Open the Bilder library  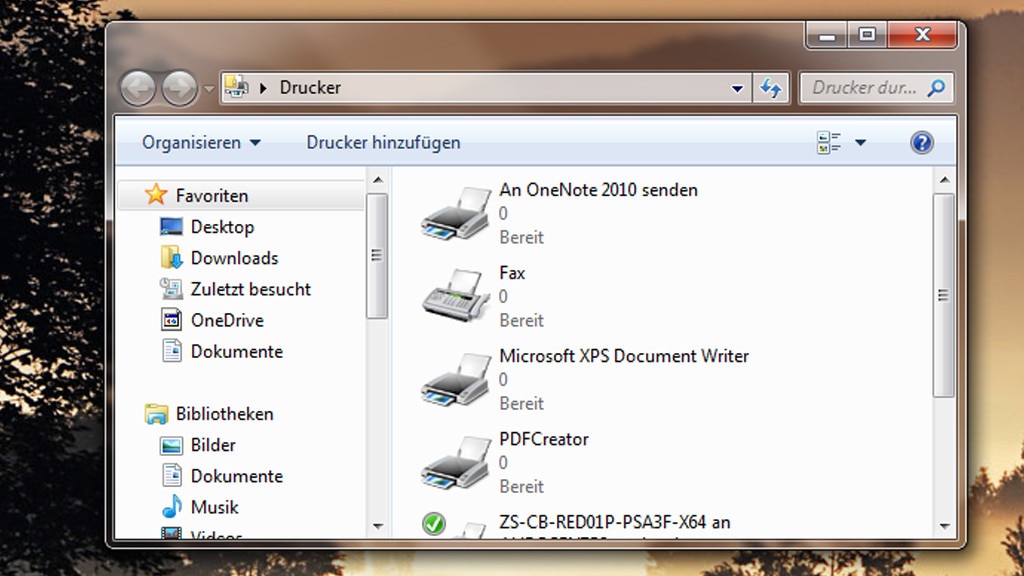coord(213,445)
